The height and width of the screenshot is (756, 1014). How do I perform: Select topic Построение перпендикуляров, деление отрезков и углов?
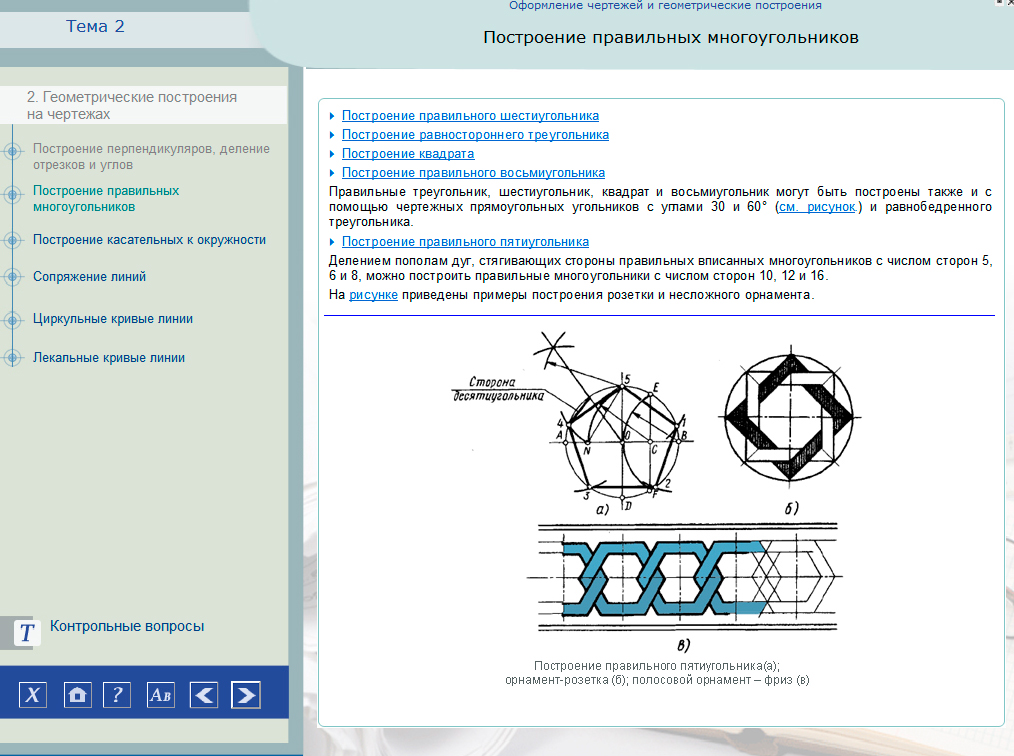click(151, 157)
